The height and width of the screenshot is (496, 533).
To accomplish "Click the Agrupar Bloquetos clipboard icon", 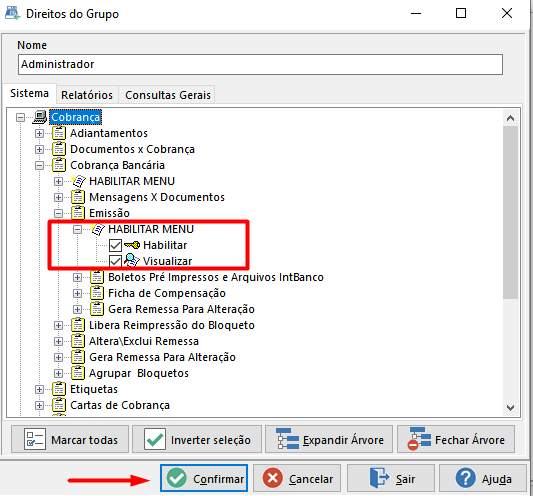I will (x=78, y=373).
